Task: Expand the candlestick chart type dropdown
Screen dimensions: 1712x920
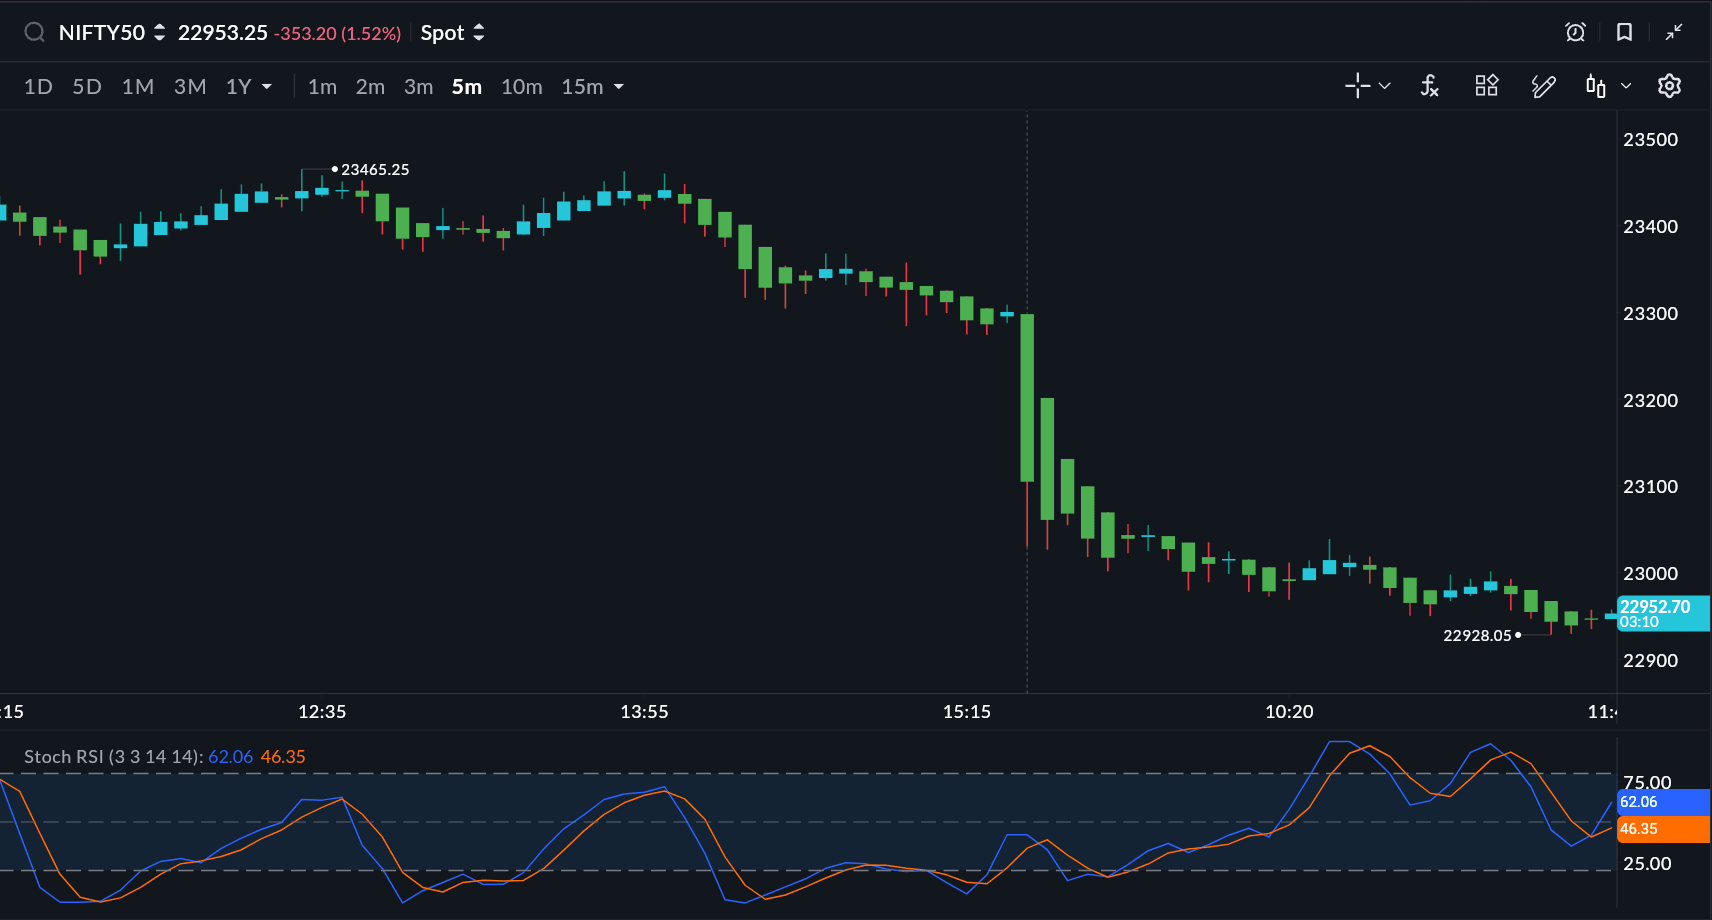Action: click(x=1626, y=87)
